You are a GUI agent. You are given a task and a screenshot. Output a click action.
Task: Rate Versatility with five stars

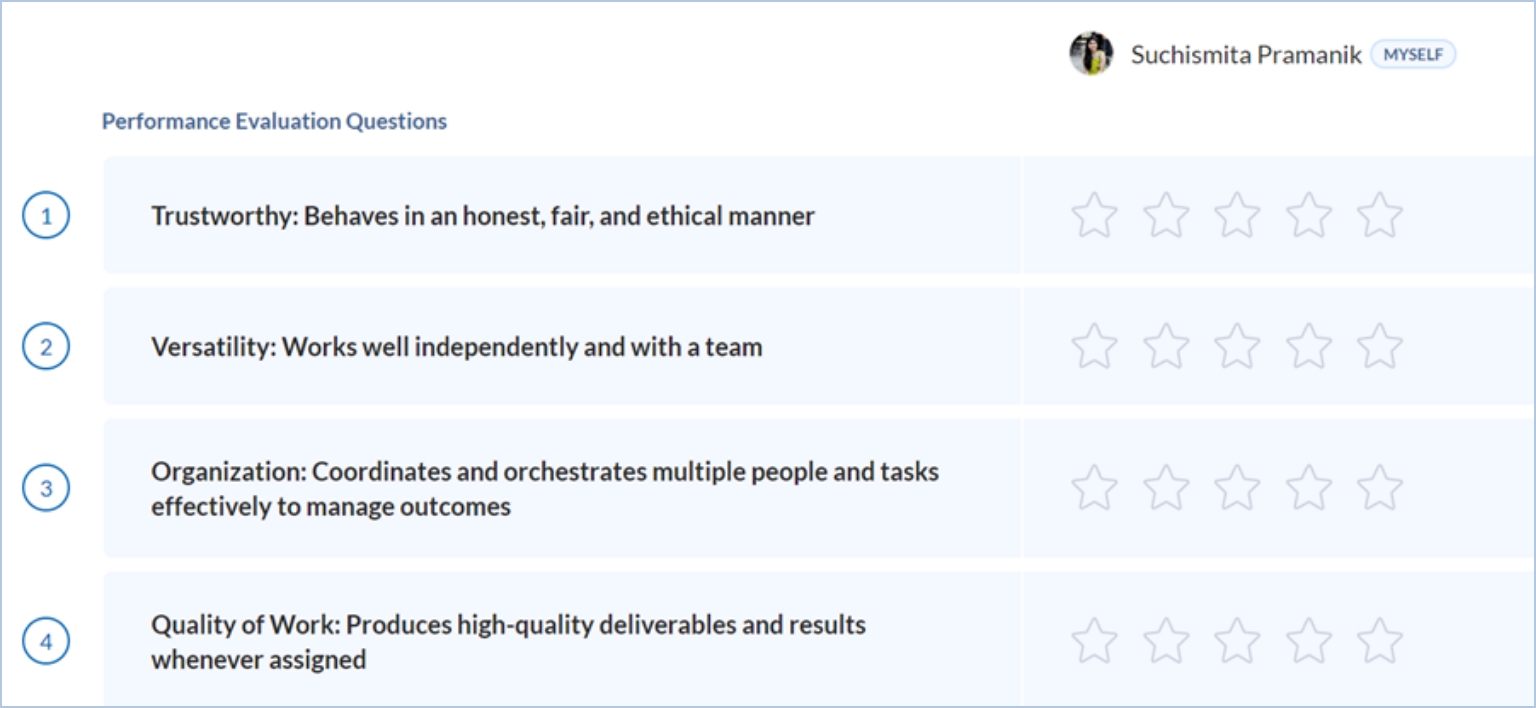tap(1380, 347)
